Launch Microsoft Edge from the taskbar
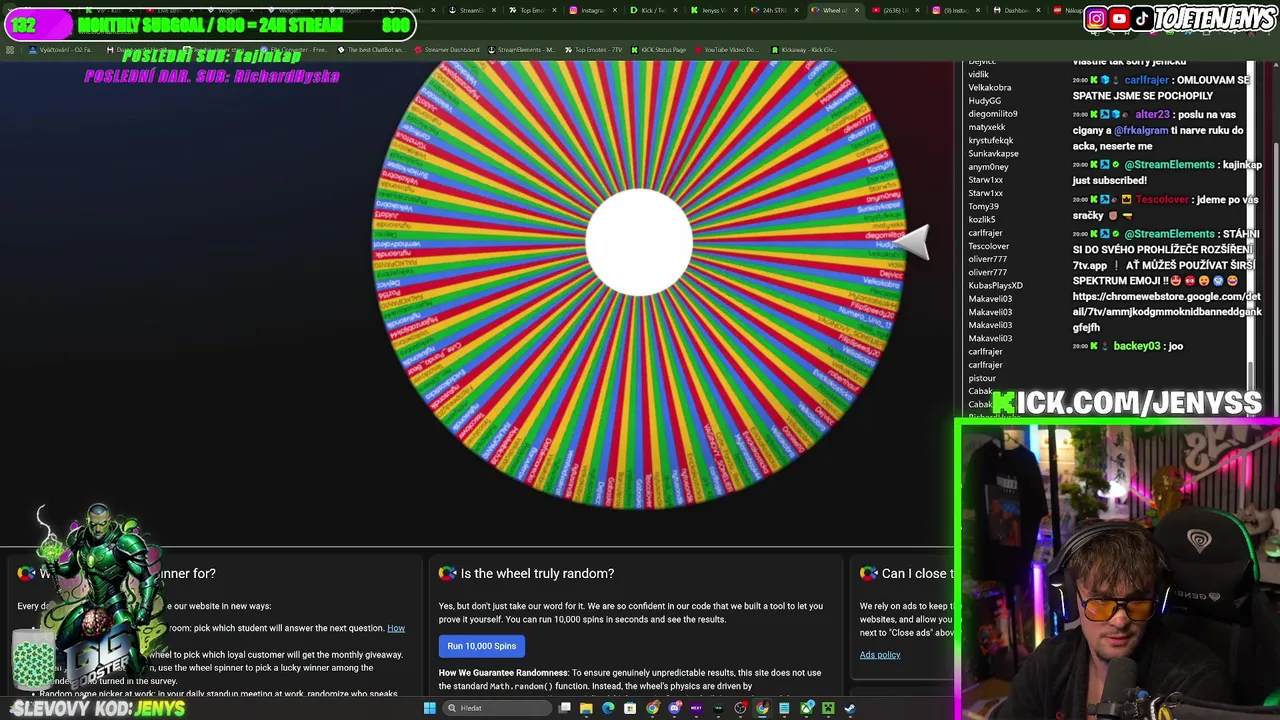 tap(608, 708)
